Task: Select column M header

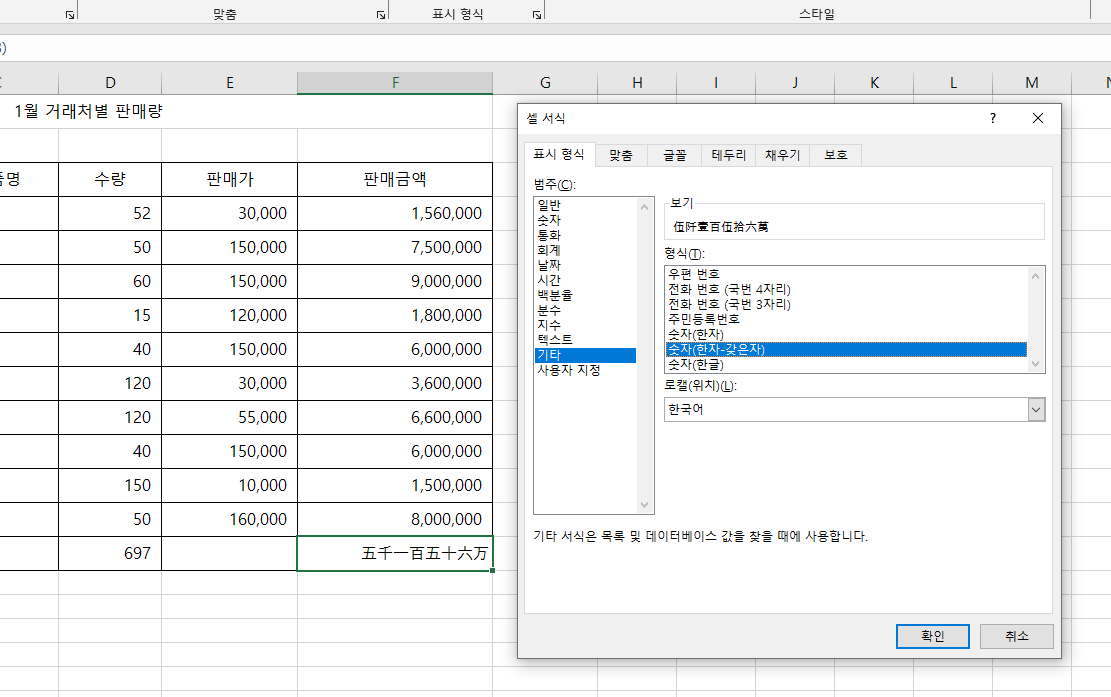Action: (x=1032, y=83)
